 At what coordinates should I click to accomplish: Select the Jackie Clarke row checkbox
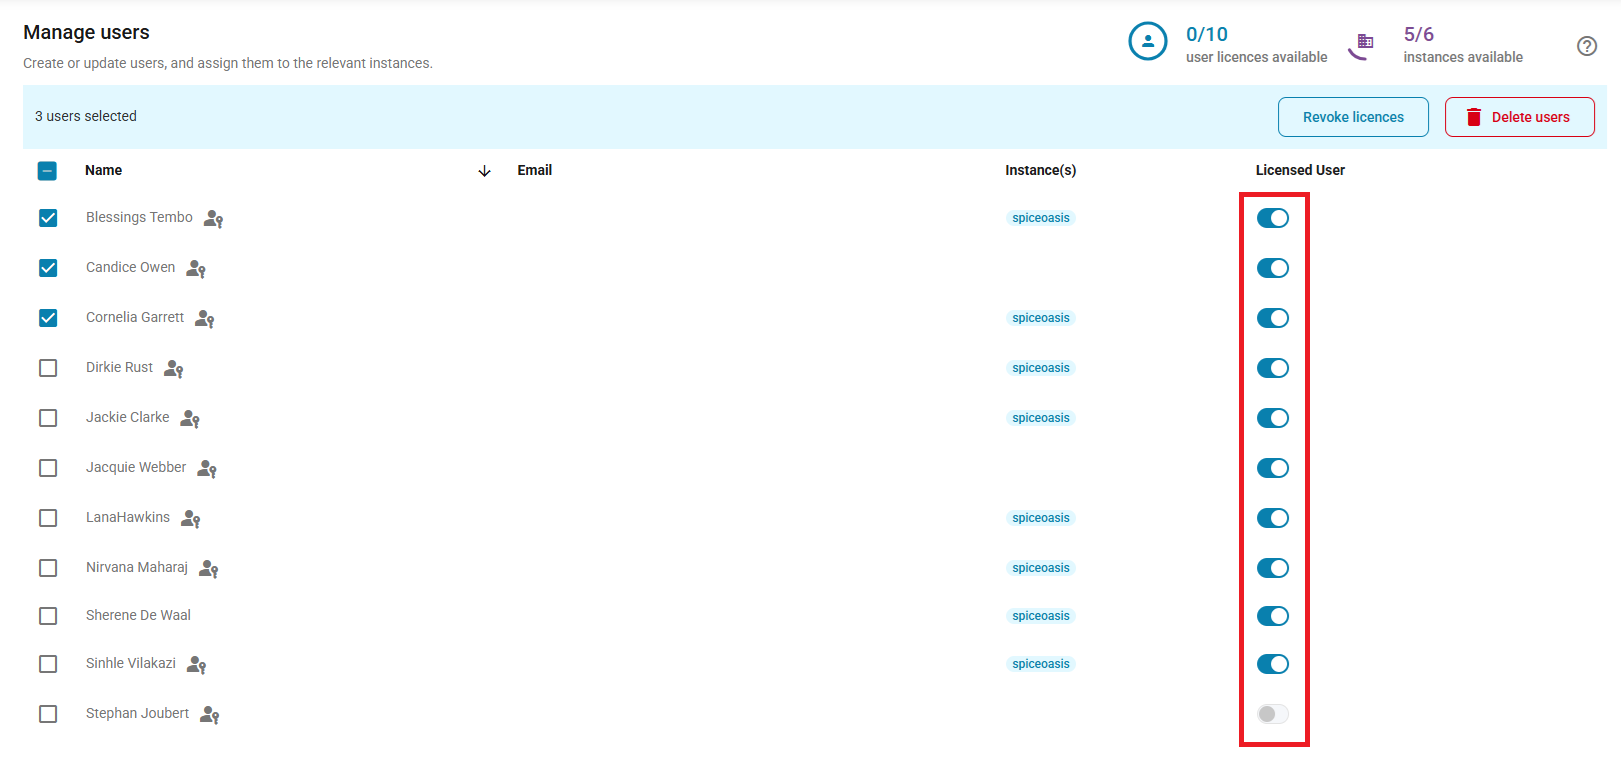pyautogui.click(x=48, y=418)
